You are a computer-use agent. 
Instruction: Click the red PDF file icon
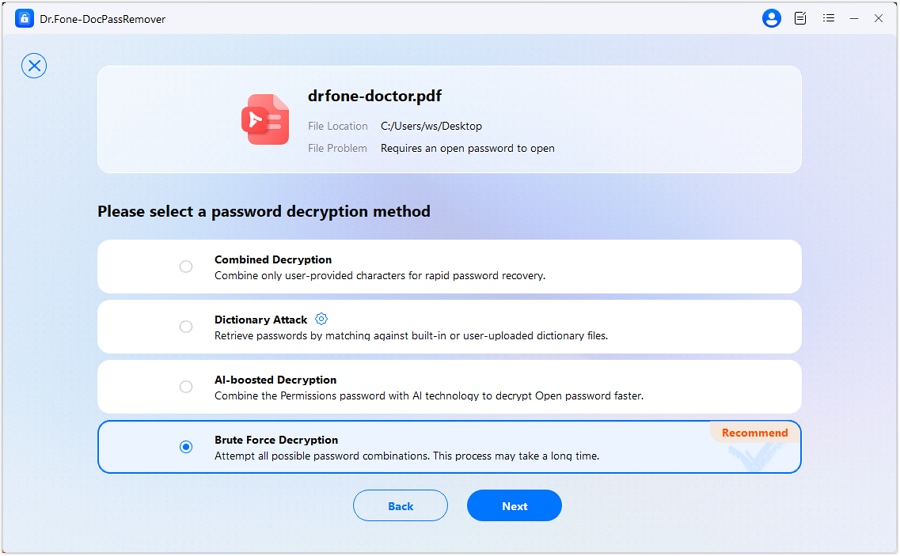(x=265, y=120)
